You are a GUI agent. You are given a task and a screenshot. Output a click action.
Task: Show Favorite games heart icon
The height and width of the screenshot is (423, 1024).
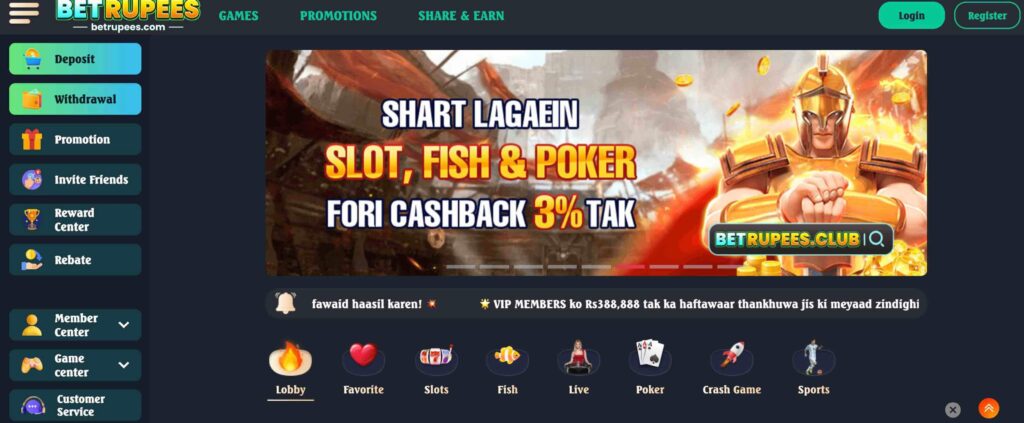coord(363,358)
